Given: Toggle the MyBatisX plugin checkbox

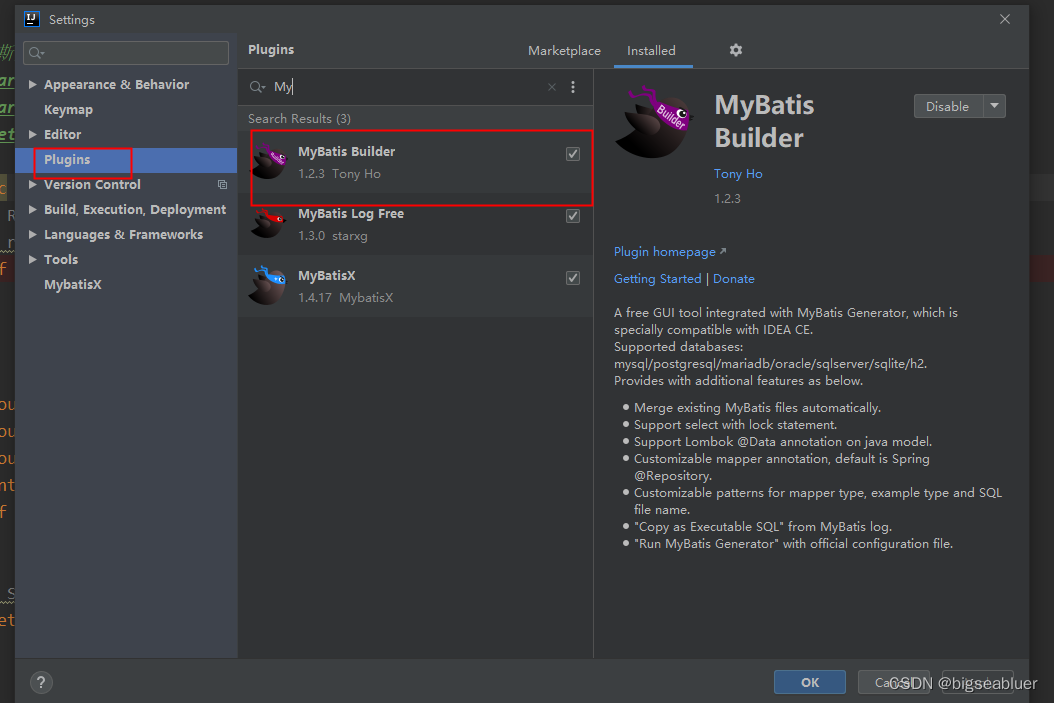Looking at the screenshot, I should point(573,278).
